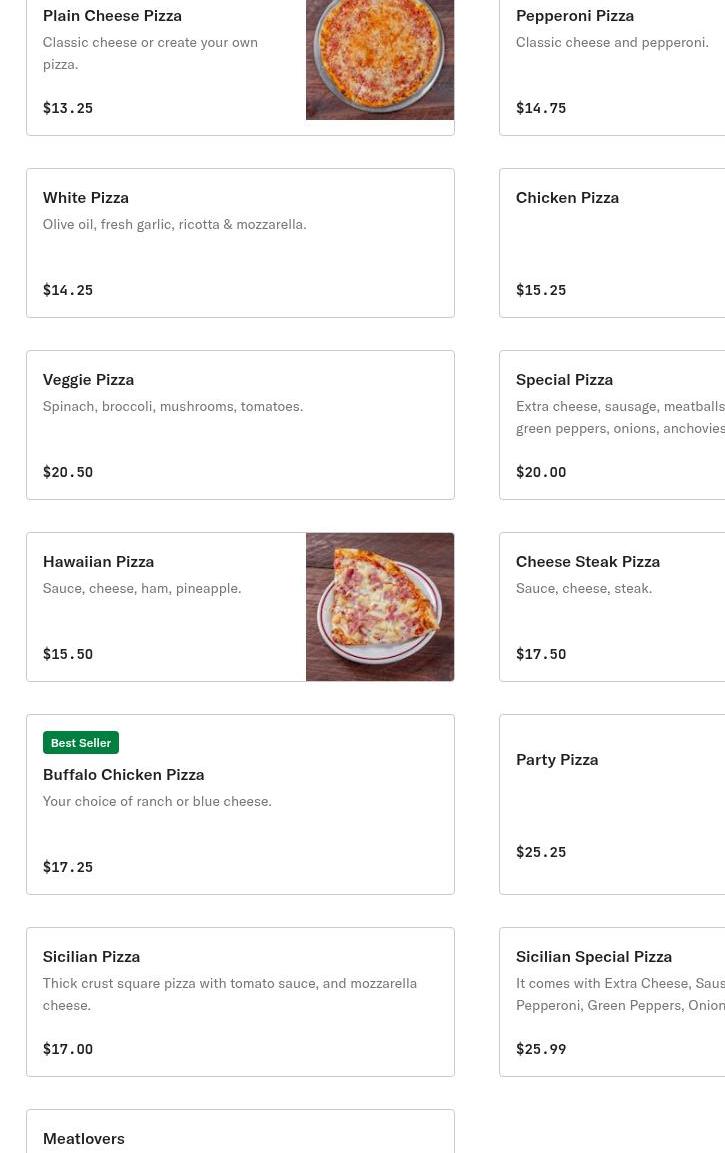Click the $25.25 Party Pizza price
This screenshot has height=1153, width=725.
pos(541,852)
